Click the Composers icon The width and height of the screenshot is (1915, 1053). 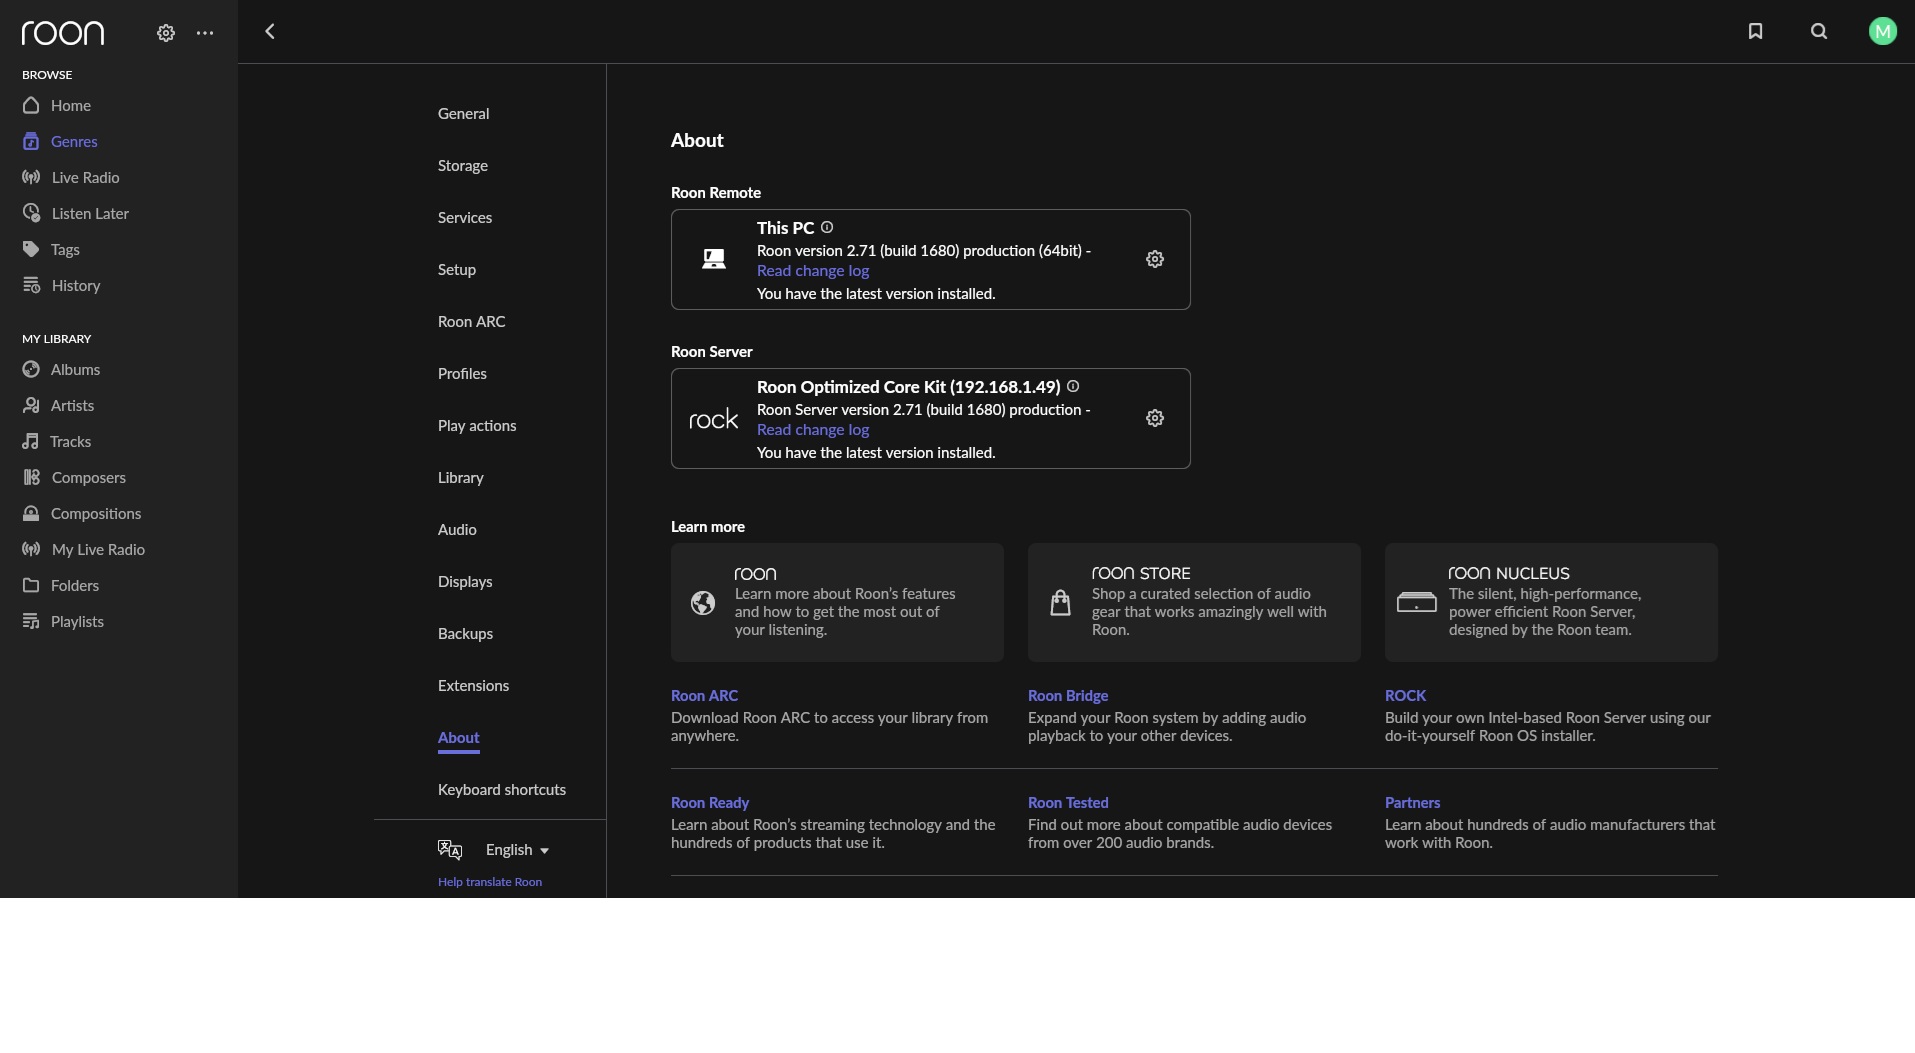tap(31, 477)
